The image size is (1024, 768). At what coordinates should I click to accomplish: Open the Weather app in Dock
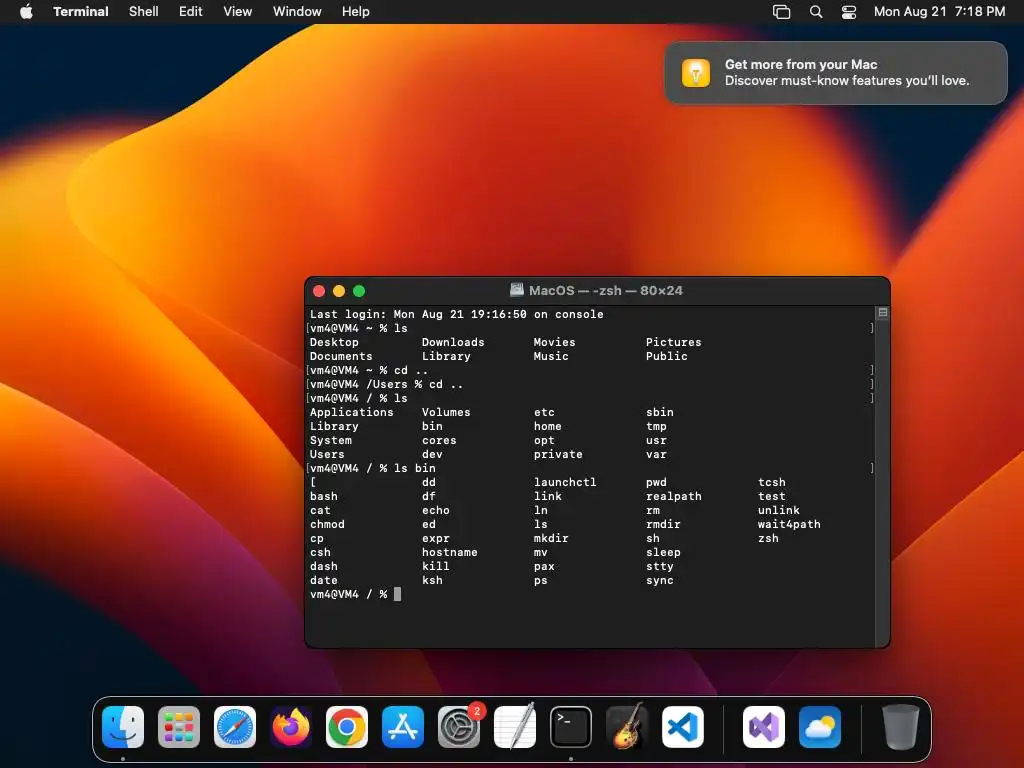(x=820, y=727)
